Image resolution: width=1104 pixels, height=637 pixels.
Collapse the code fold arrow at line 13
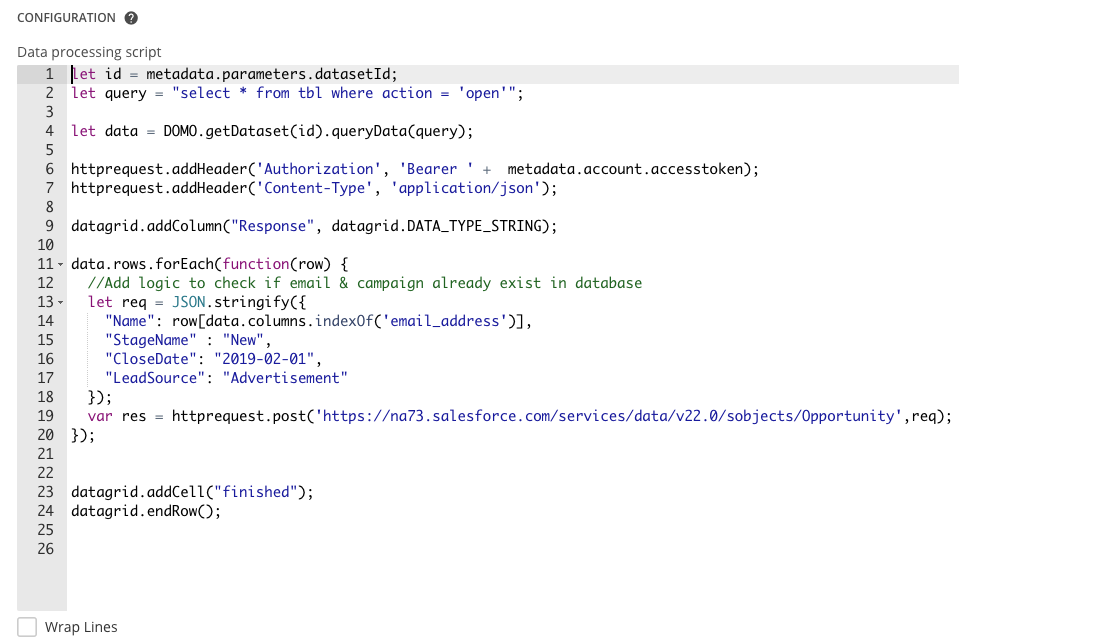click(x=61, y=303)
